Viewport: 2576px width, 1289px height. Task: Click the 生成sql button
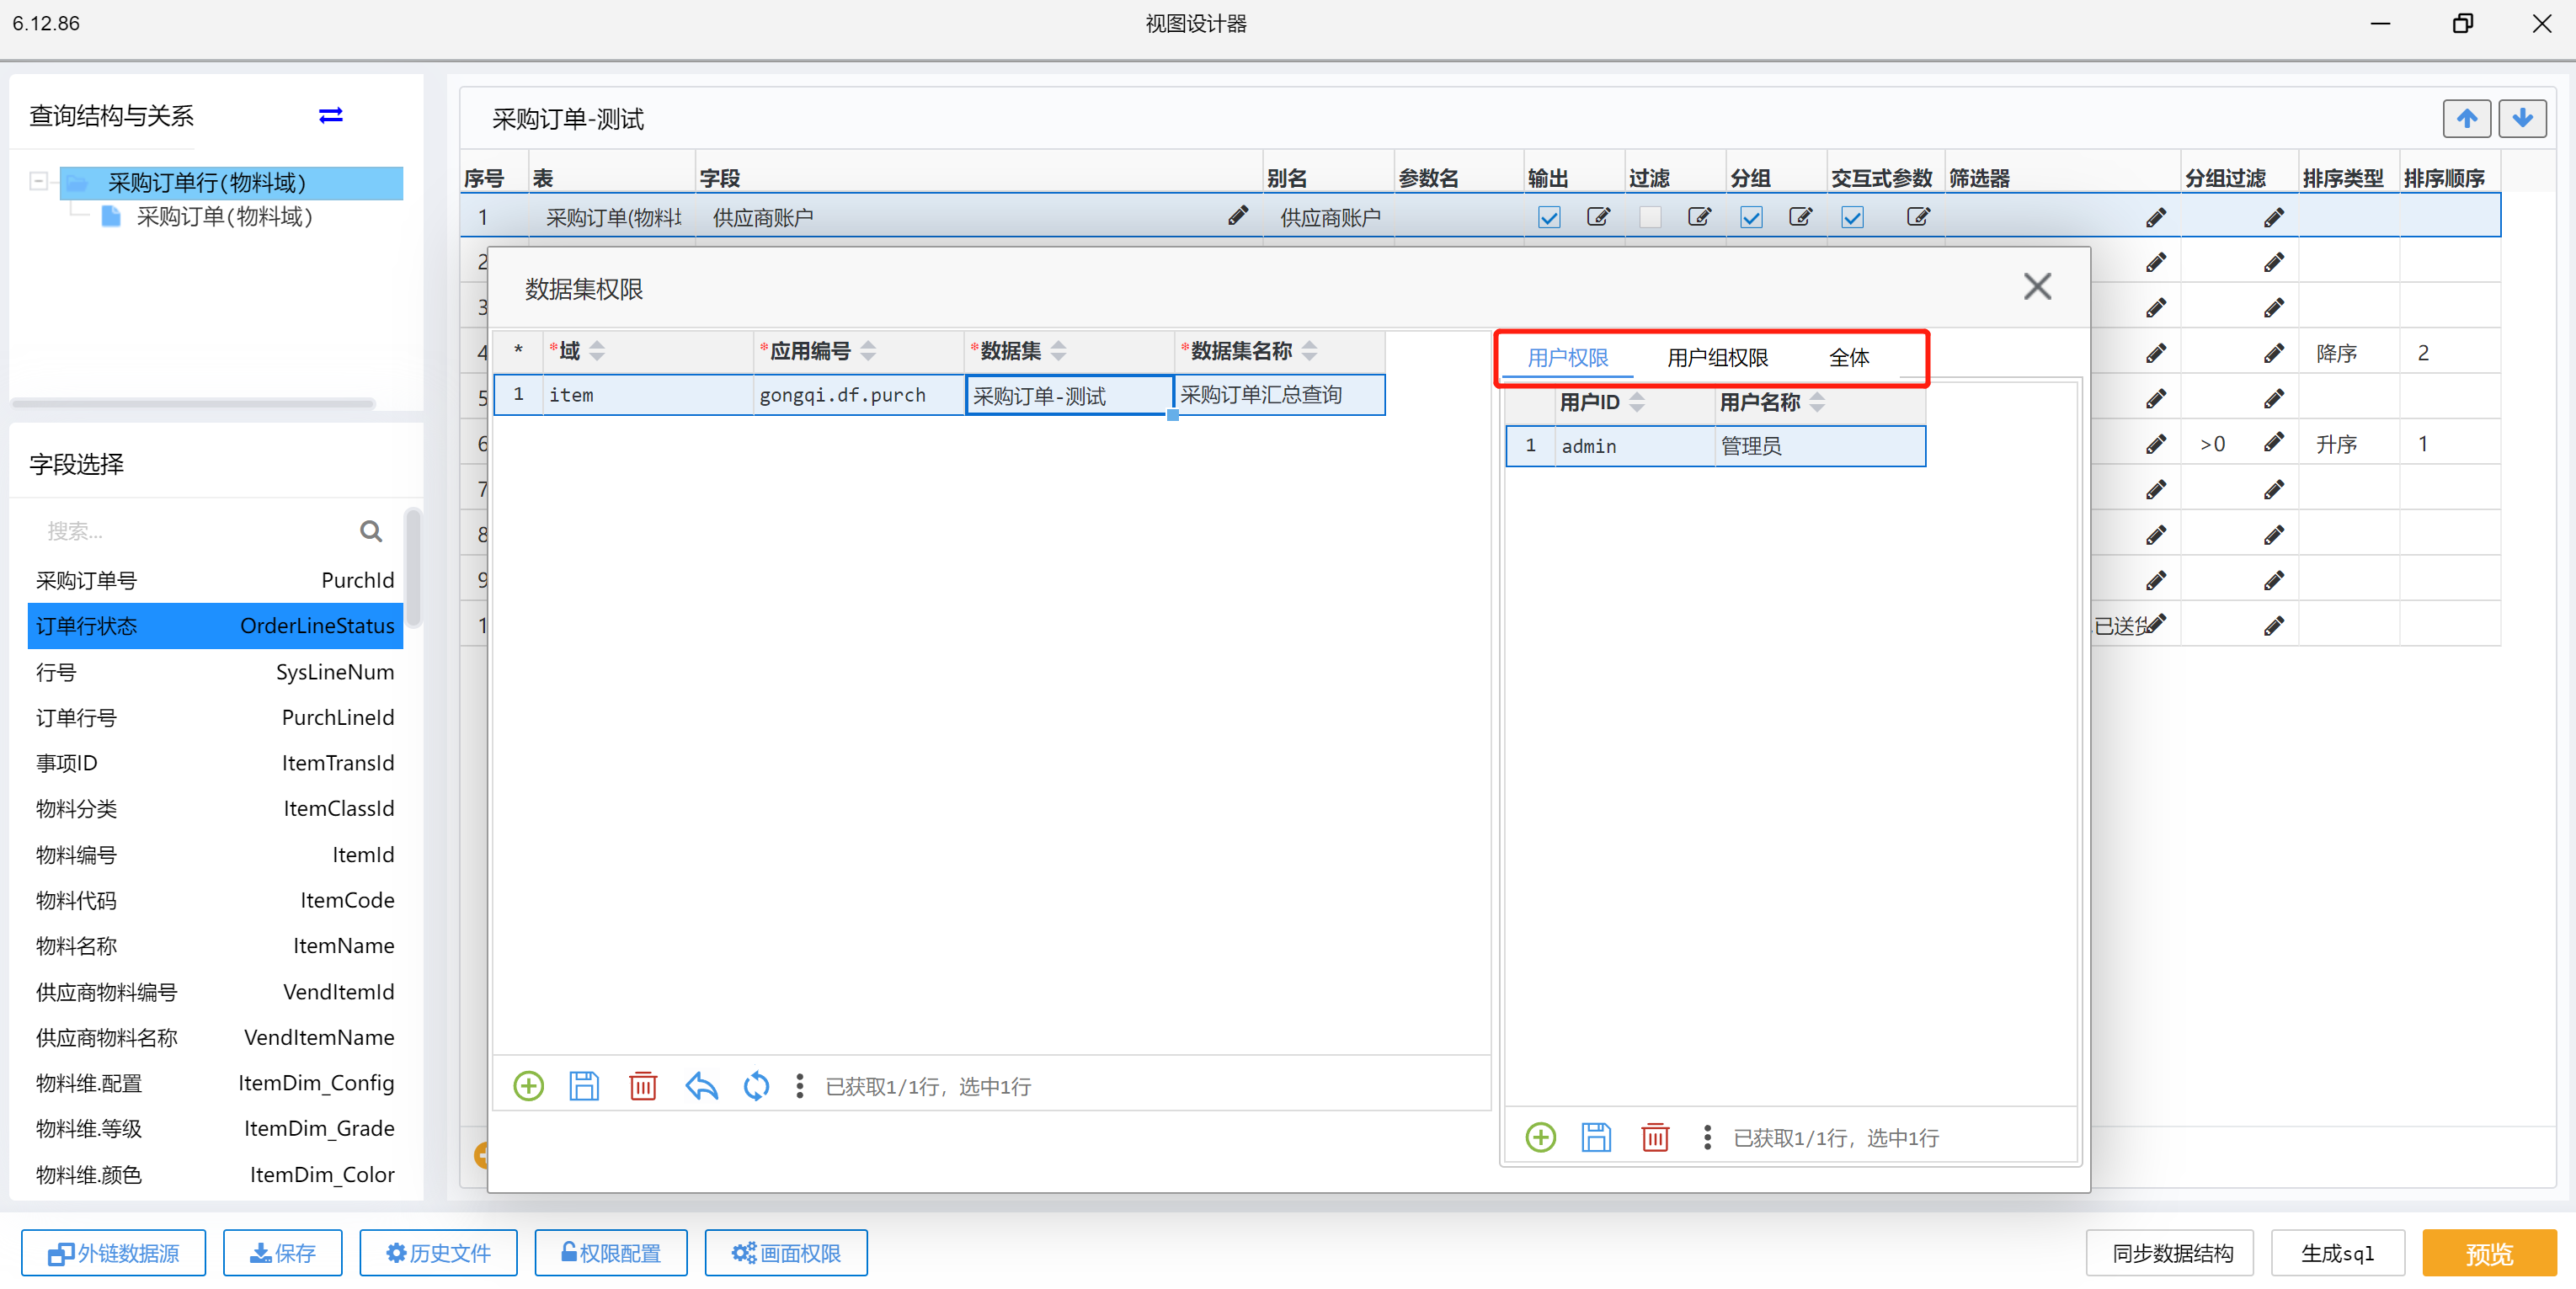pyautogui.click(x=2337, y=1253)
